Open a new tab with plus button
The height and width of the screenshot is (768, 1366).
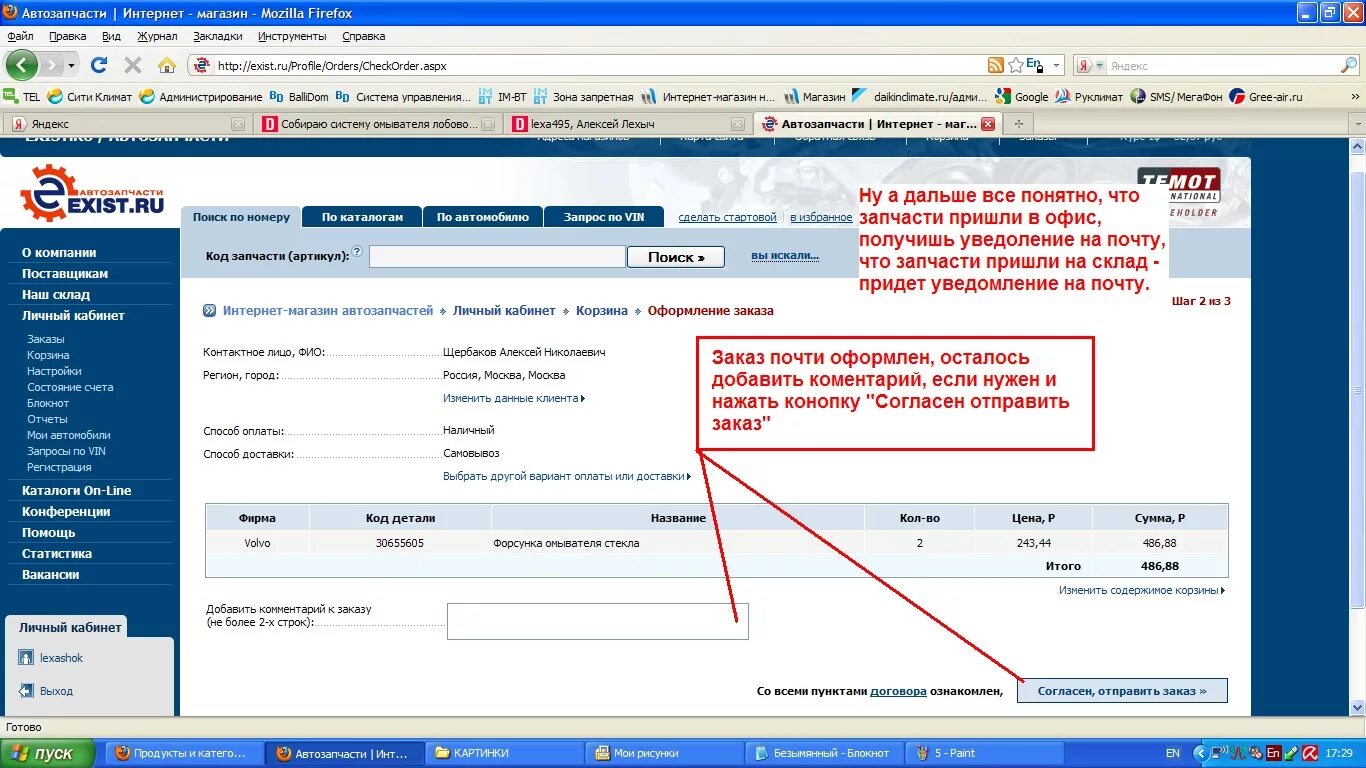tap(1019, 124)
